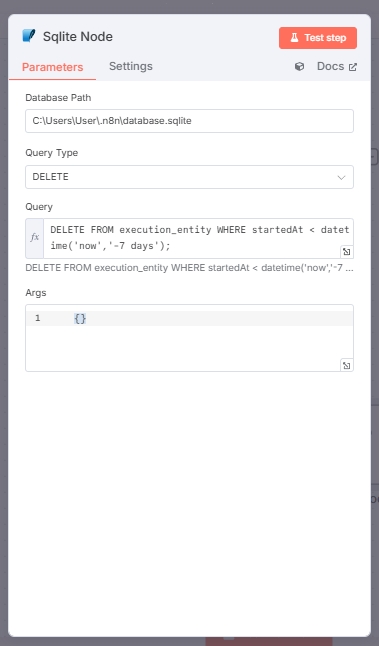379x646 pixels.
Task: Click the Sqlite Node title to rename
Action: coord(78,36)
